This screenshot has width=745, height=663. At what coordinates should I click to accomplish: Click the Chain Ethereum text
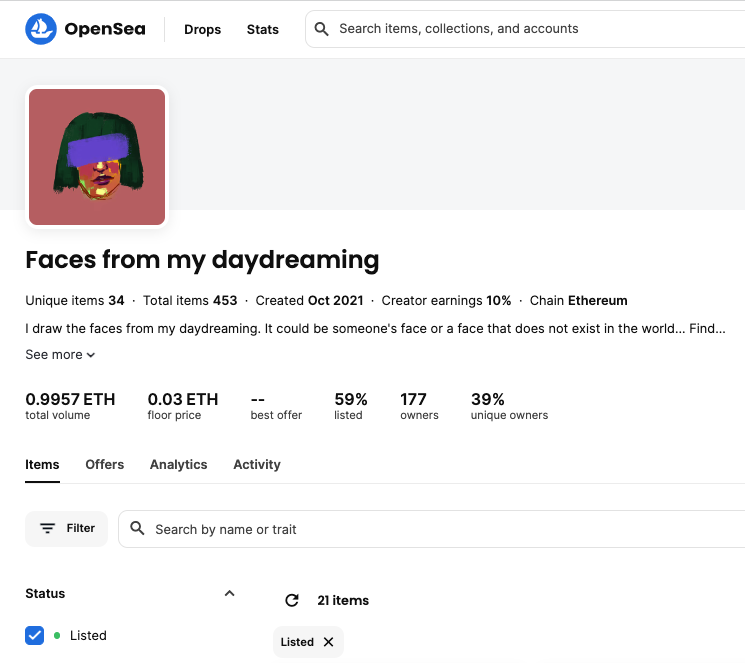(579, 300)
